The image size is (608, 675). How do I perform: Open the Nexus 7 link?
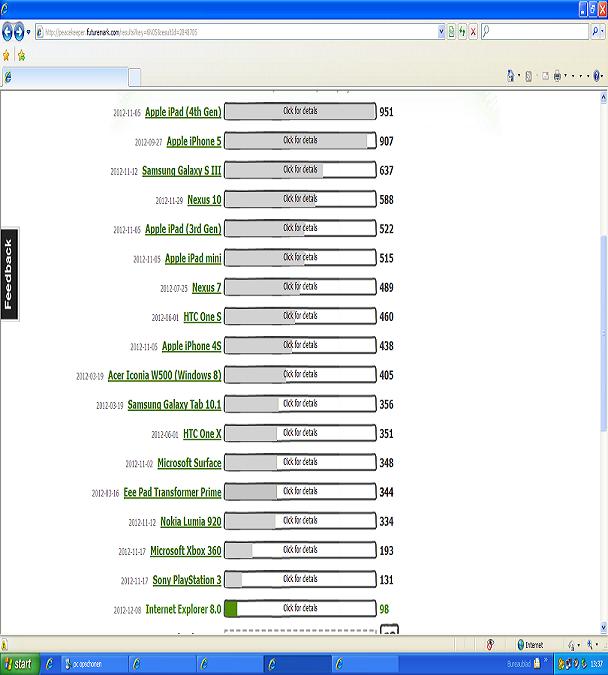[x=206, y=288]
